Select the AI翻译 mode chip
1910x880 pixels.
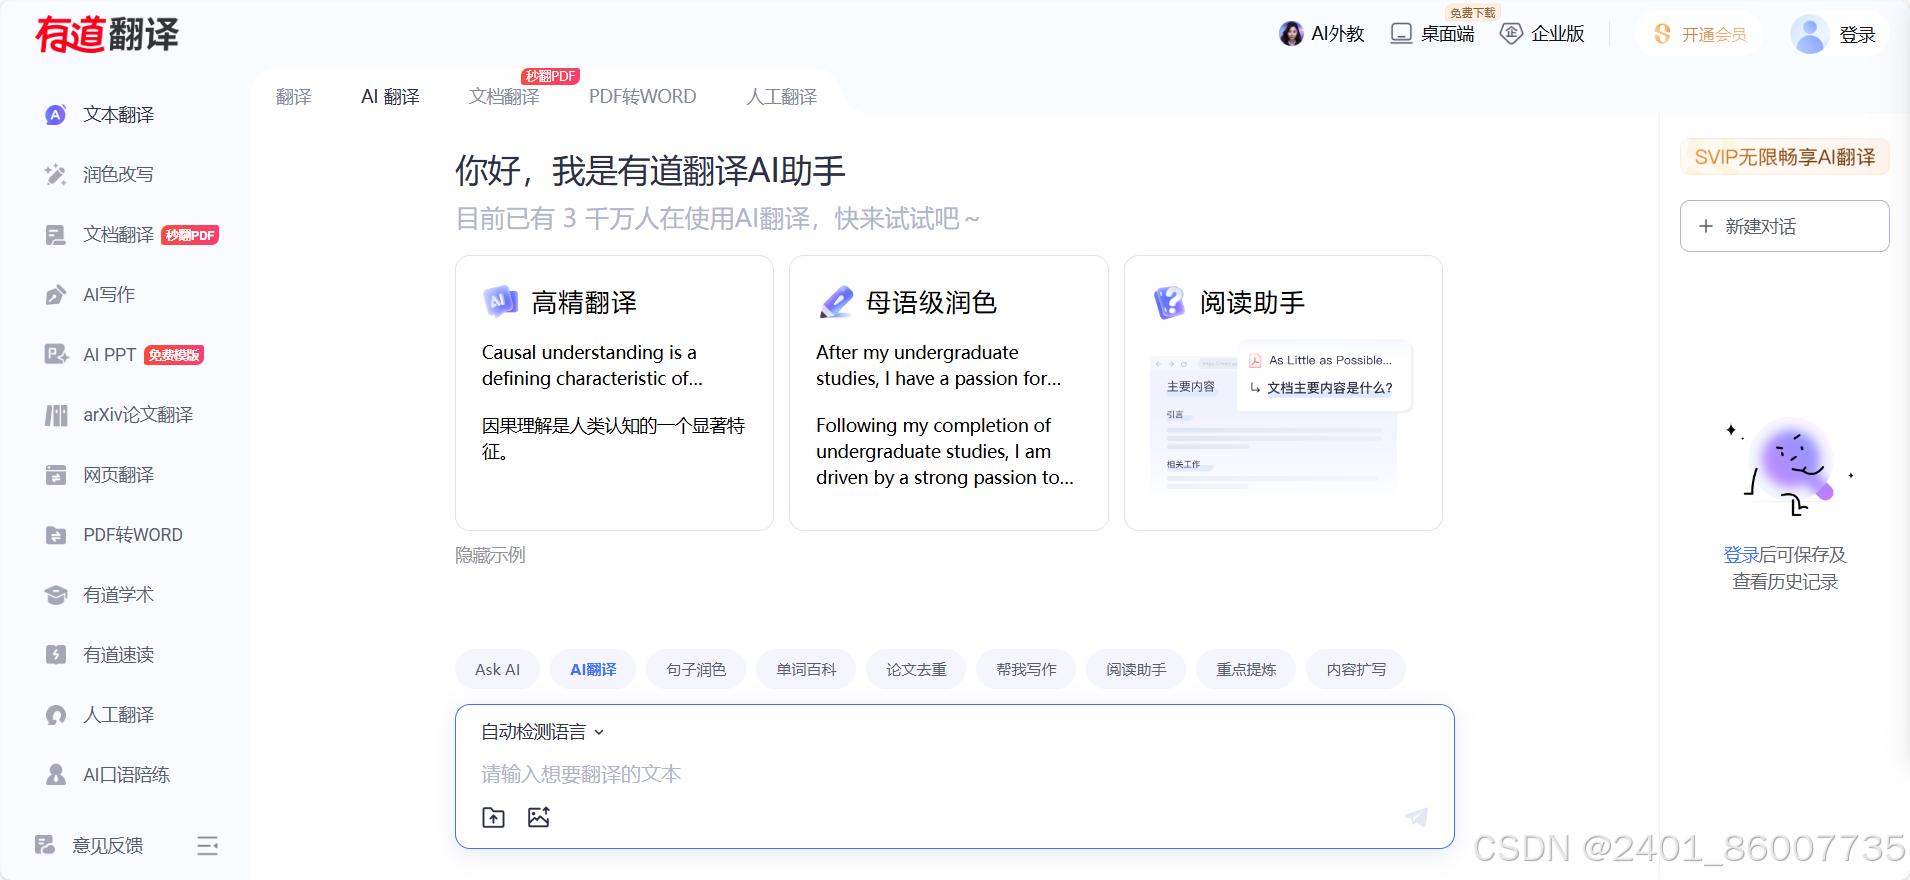pos(593,669)
